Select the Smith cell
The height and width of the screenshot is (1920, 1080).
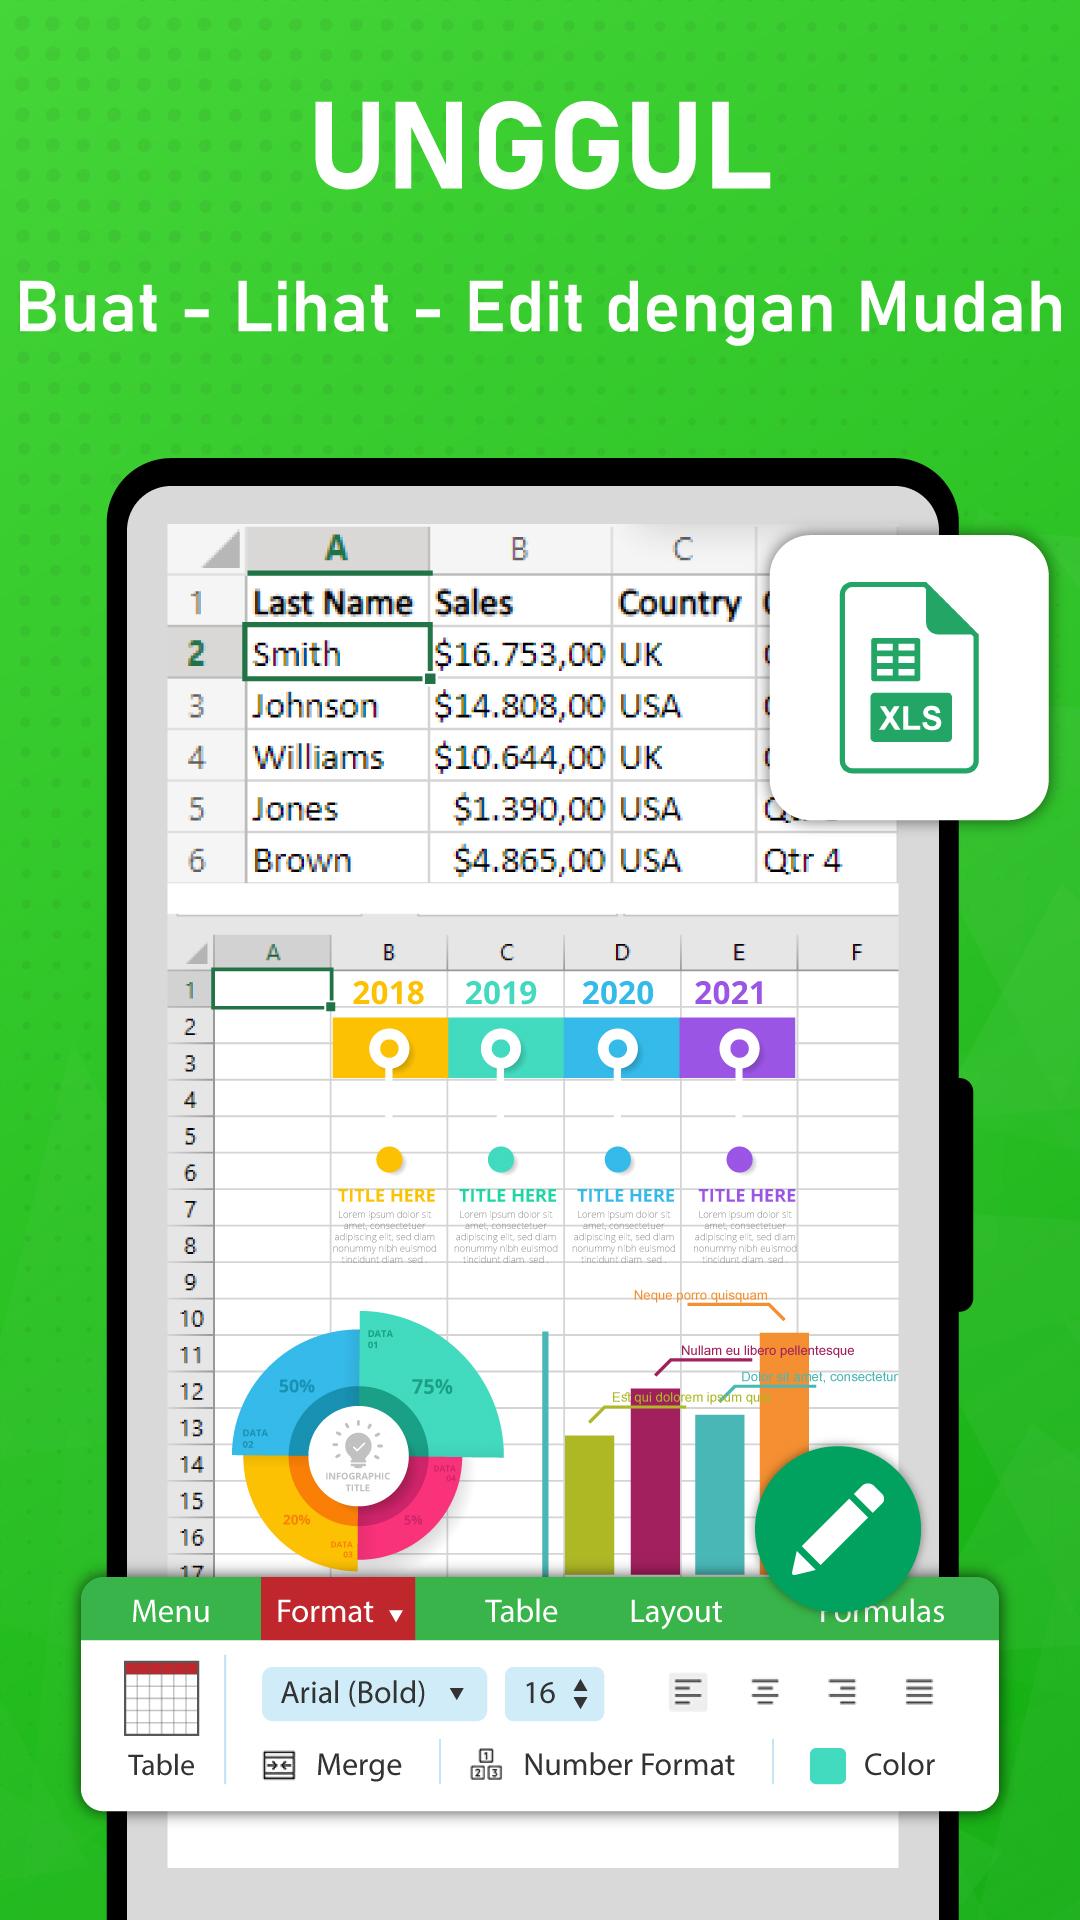coord(338,653)
